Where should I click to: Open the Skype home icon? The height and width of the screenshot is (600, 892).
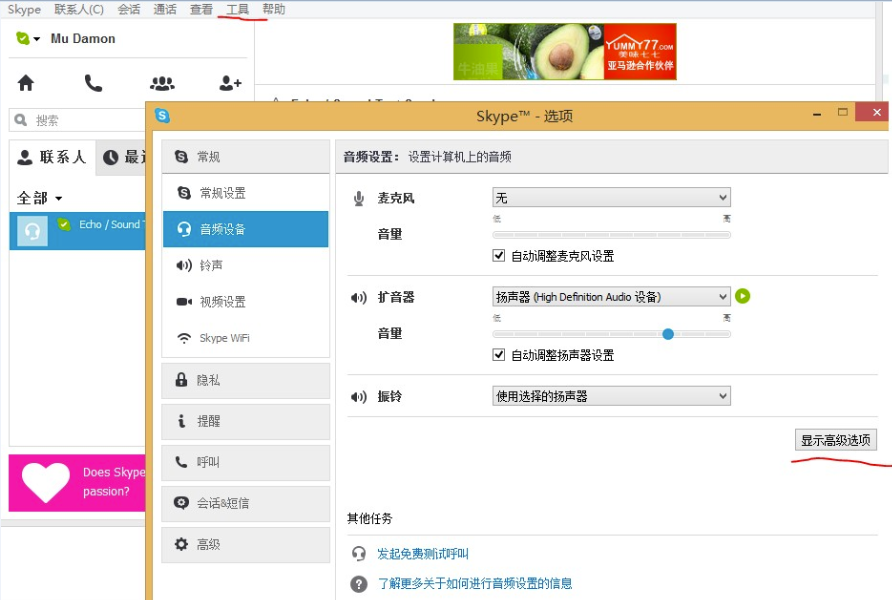click(x=26, y=83)
